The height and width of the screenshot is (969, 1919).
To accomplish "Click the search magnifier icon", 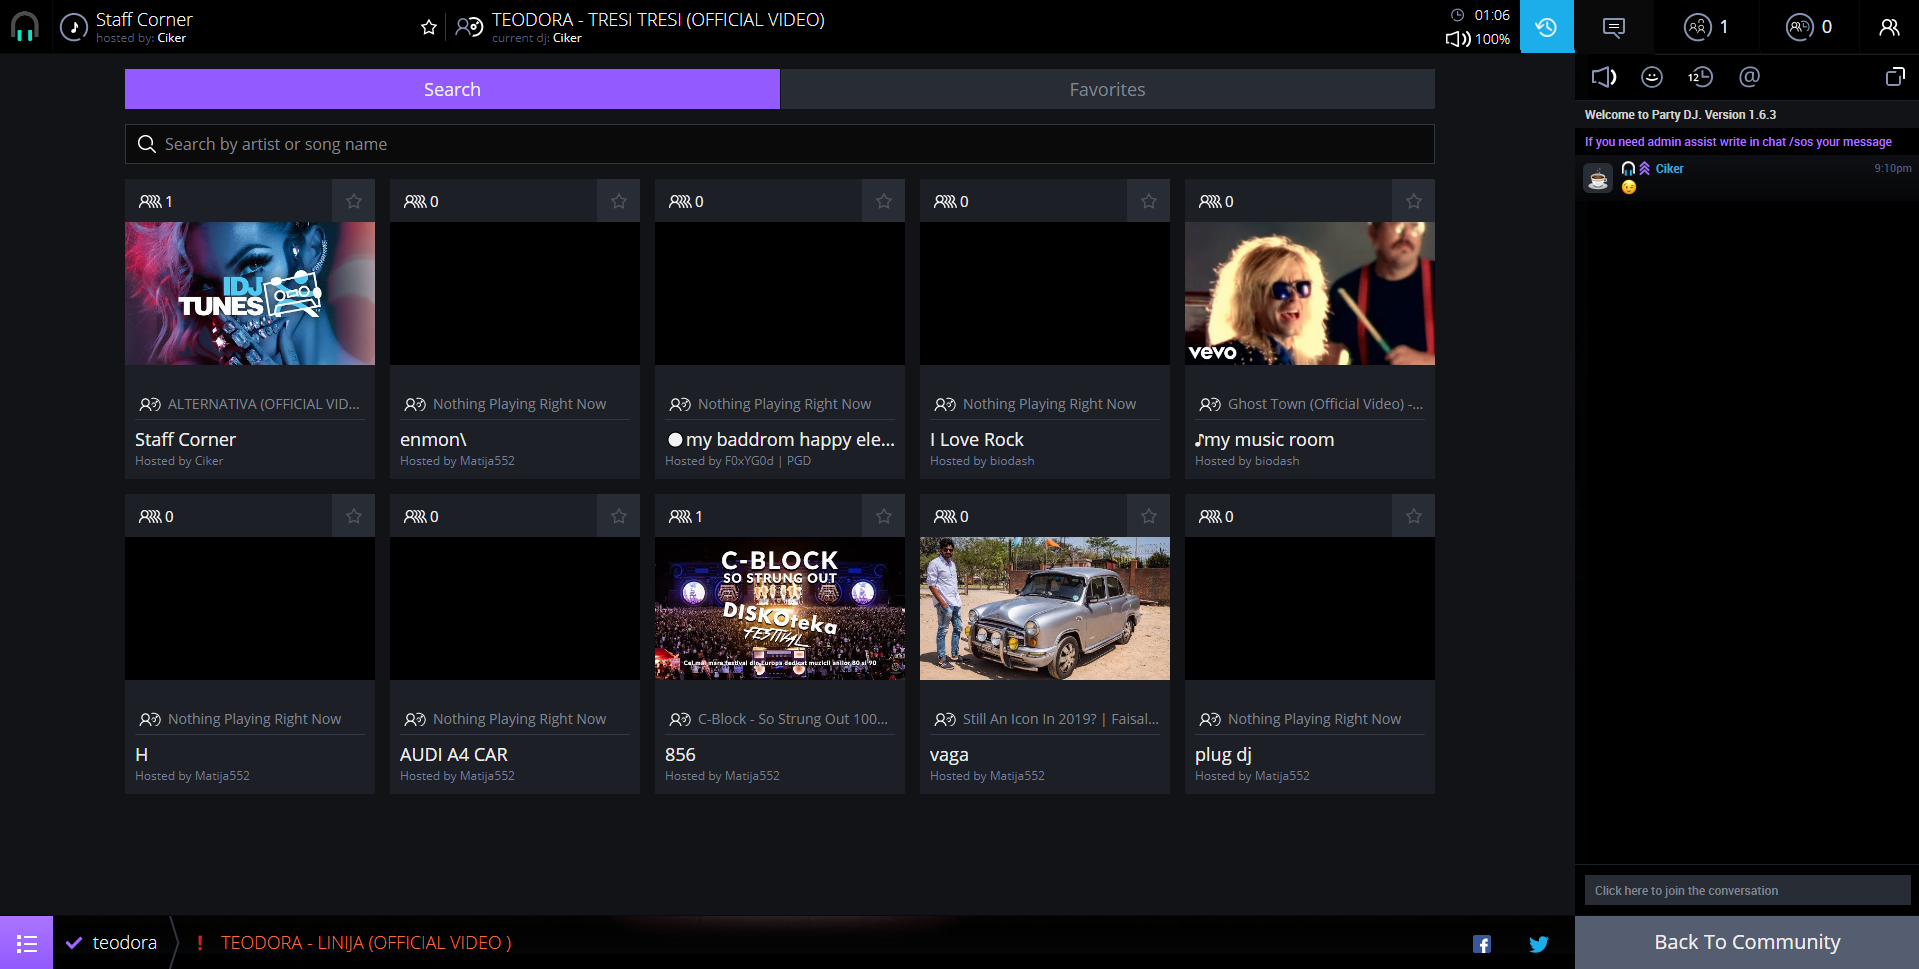I will [146, 144].
